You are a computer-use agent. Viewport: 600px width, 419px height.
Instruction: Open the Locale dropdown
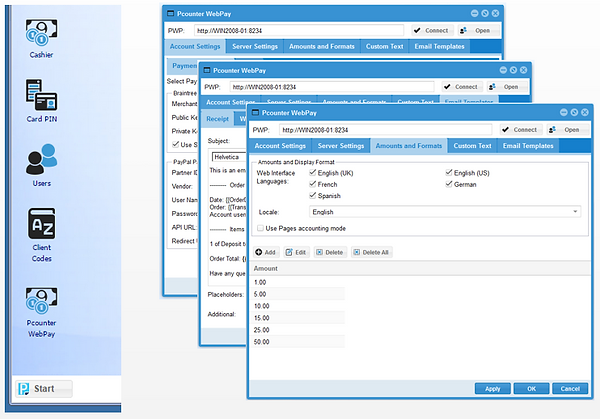pyautogui.click(x=445, y=212)
